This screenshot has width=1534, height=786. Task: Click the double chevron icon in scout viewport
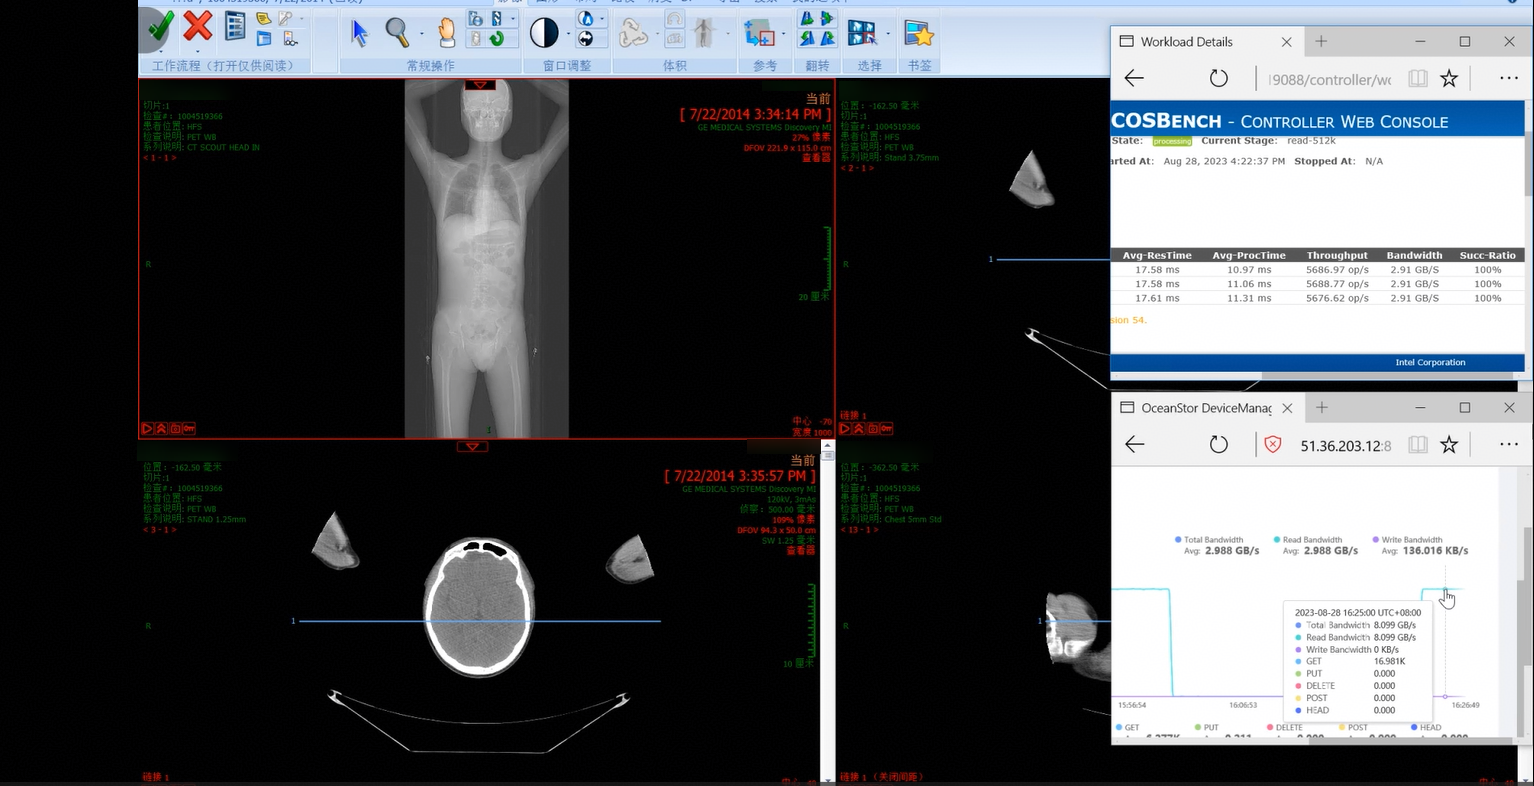point(161,428)
